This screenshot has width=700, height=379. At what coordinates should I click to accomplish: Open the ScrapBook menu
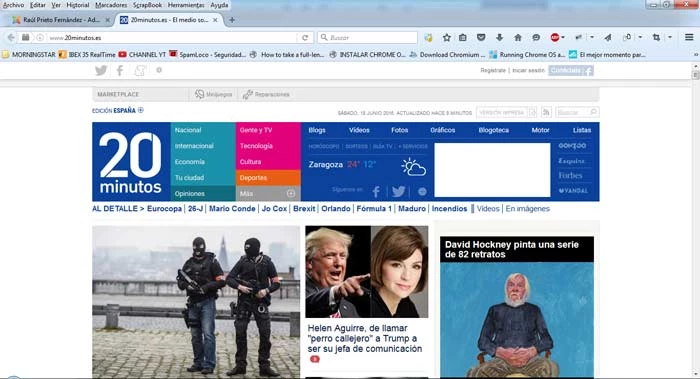[147, 5]
